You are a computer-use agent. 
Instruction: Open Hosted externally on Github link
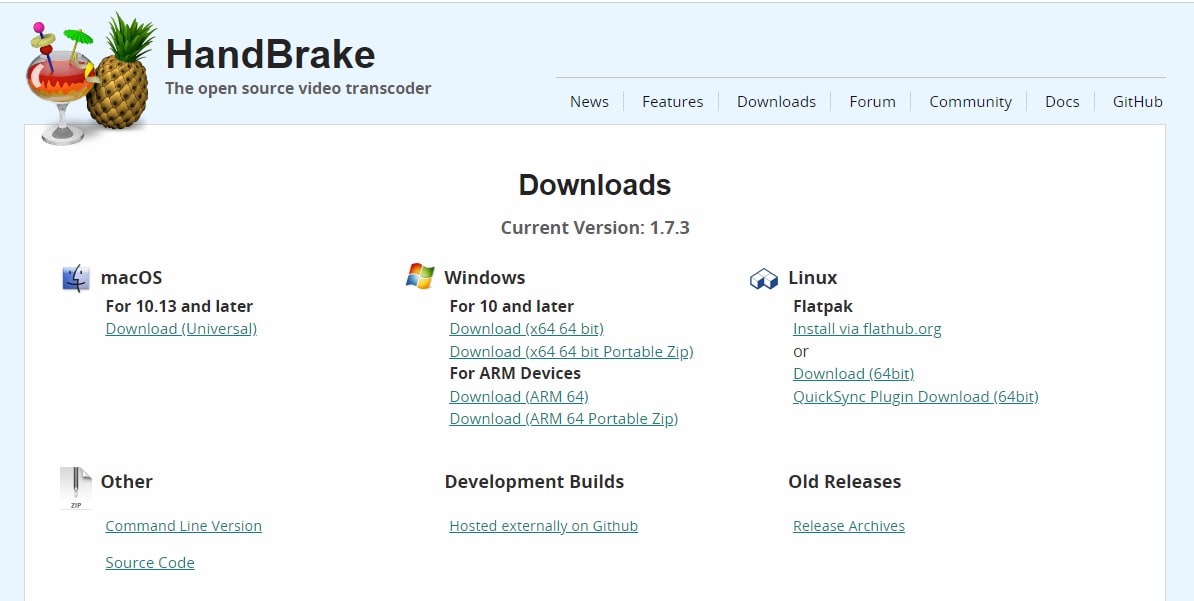tap(544, 526)
